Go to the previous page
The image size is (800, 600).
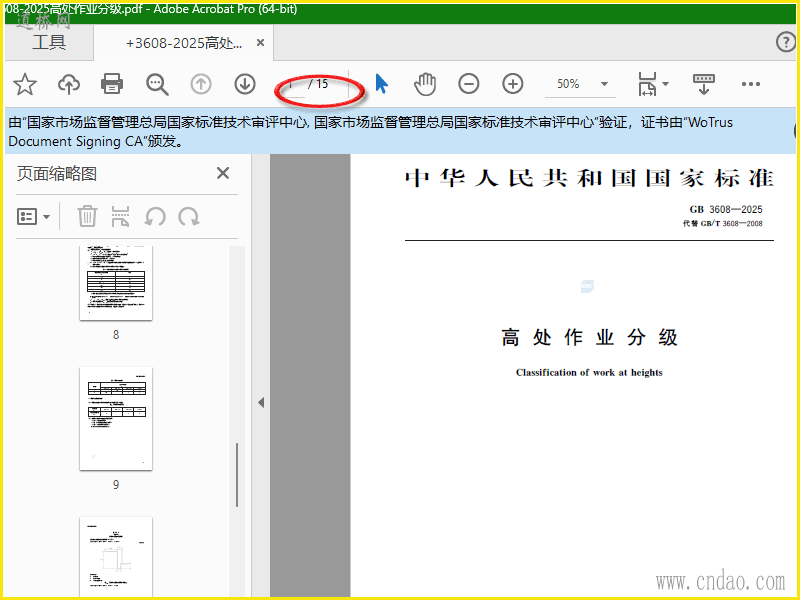pyautogui.click(x=201, y=84)
